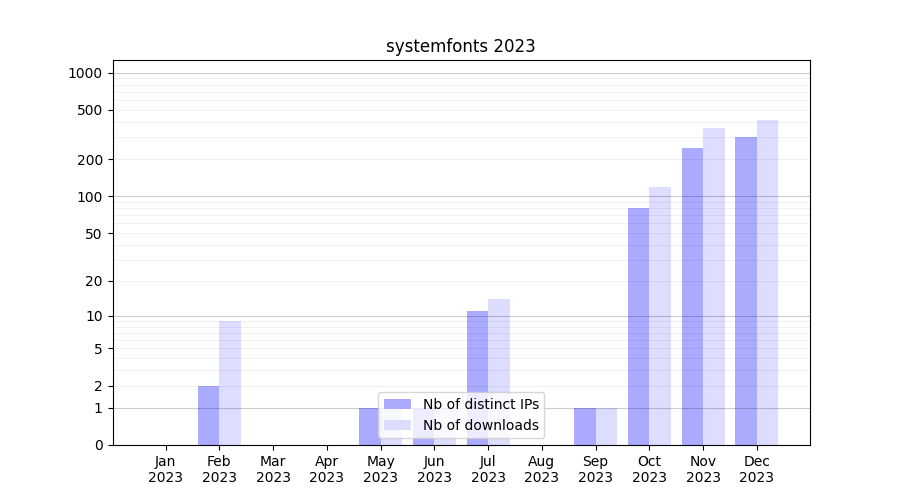Click the '1000' y-axis tick label
Screen dimensions: 900x500
[85, 73]
